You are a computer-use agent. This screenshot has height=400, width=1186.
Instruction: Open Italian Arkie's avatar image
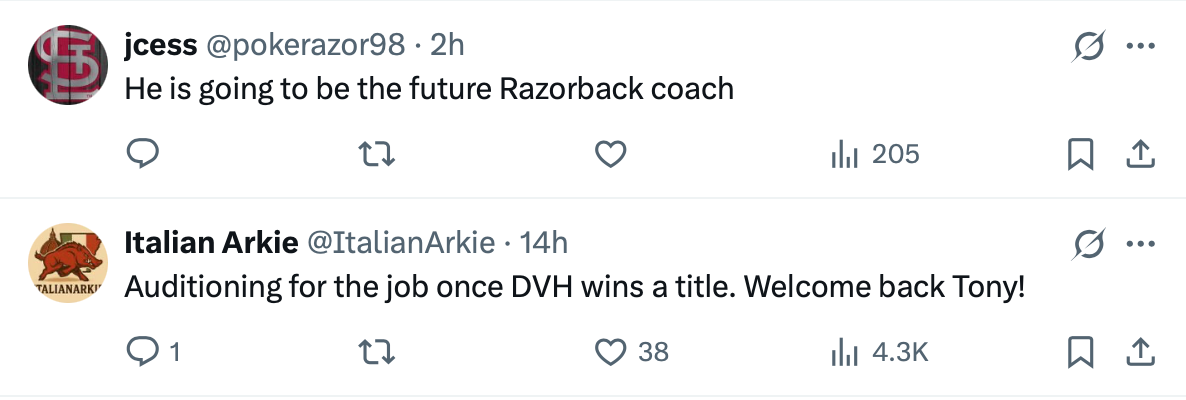(x=66, y=263)
